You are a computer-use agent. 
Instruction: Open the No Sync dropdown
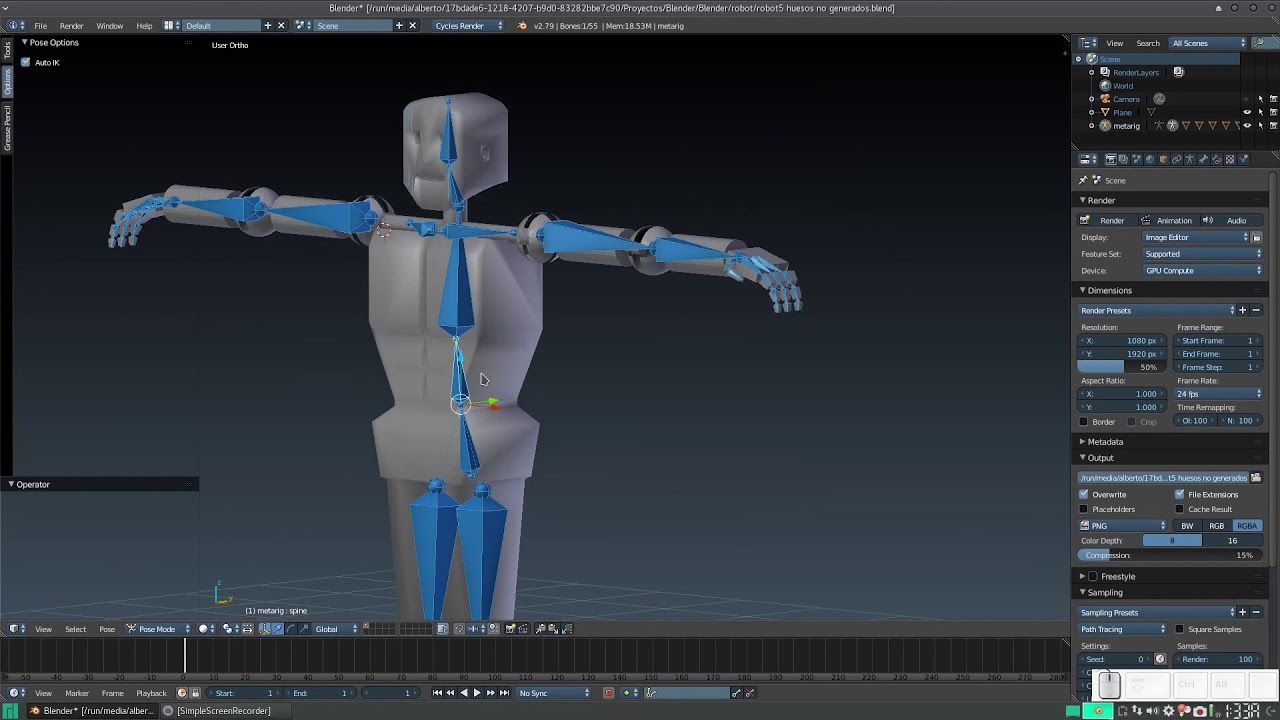point(553,693)
